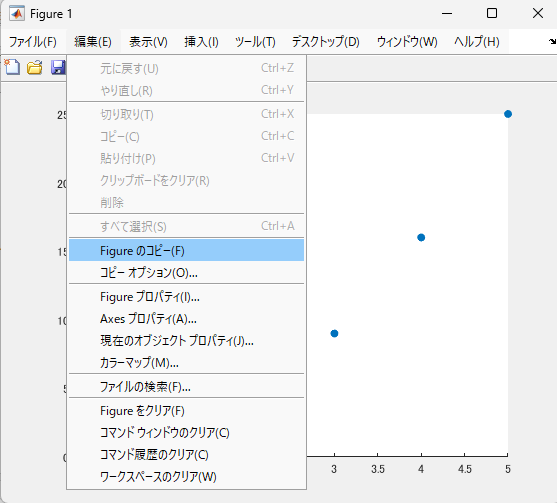Open the 挿入(I) menu
557x503 pixels.
click(201, 42)
